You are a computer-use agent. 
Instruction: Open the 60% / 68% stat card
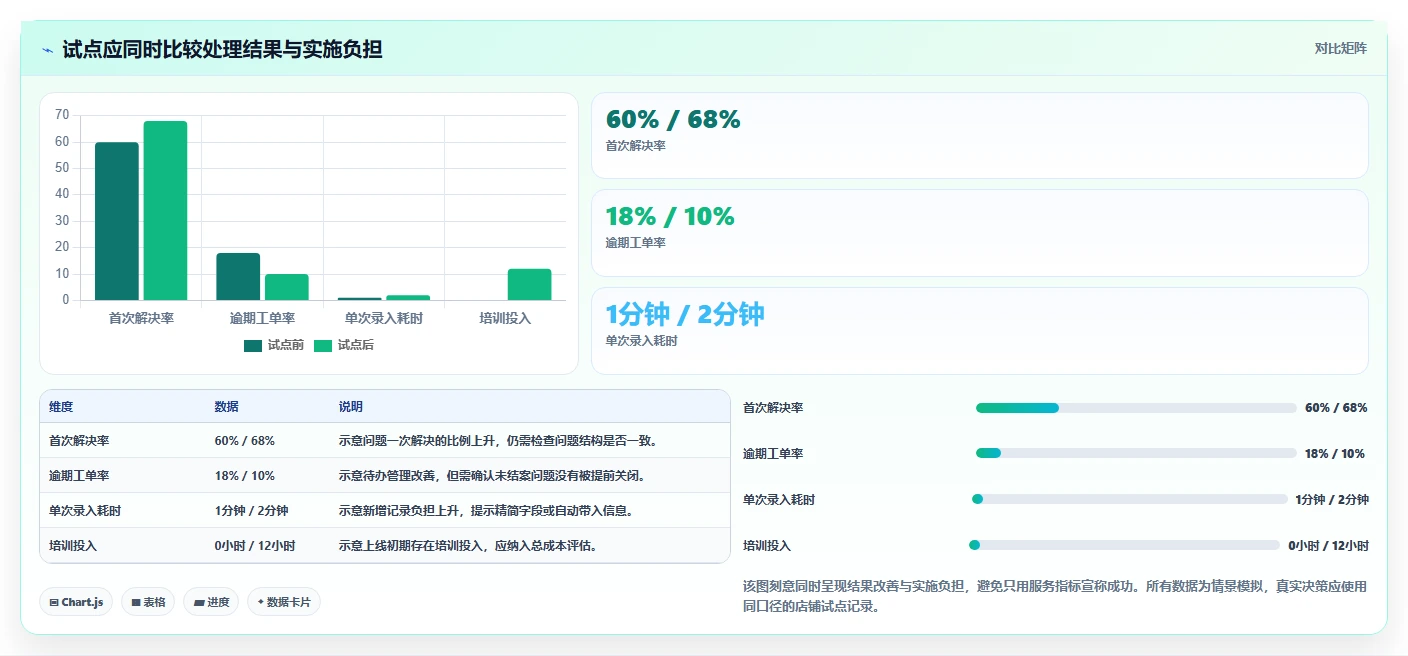point(980,136)
